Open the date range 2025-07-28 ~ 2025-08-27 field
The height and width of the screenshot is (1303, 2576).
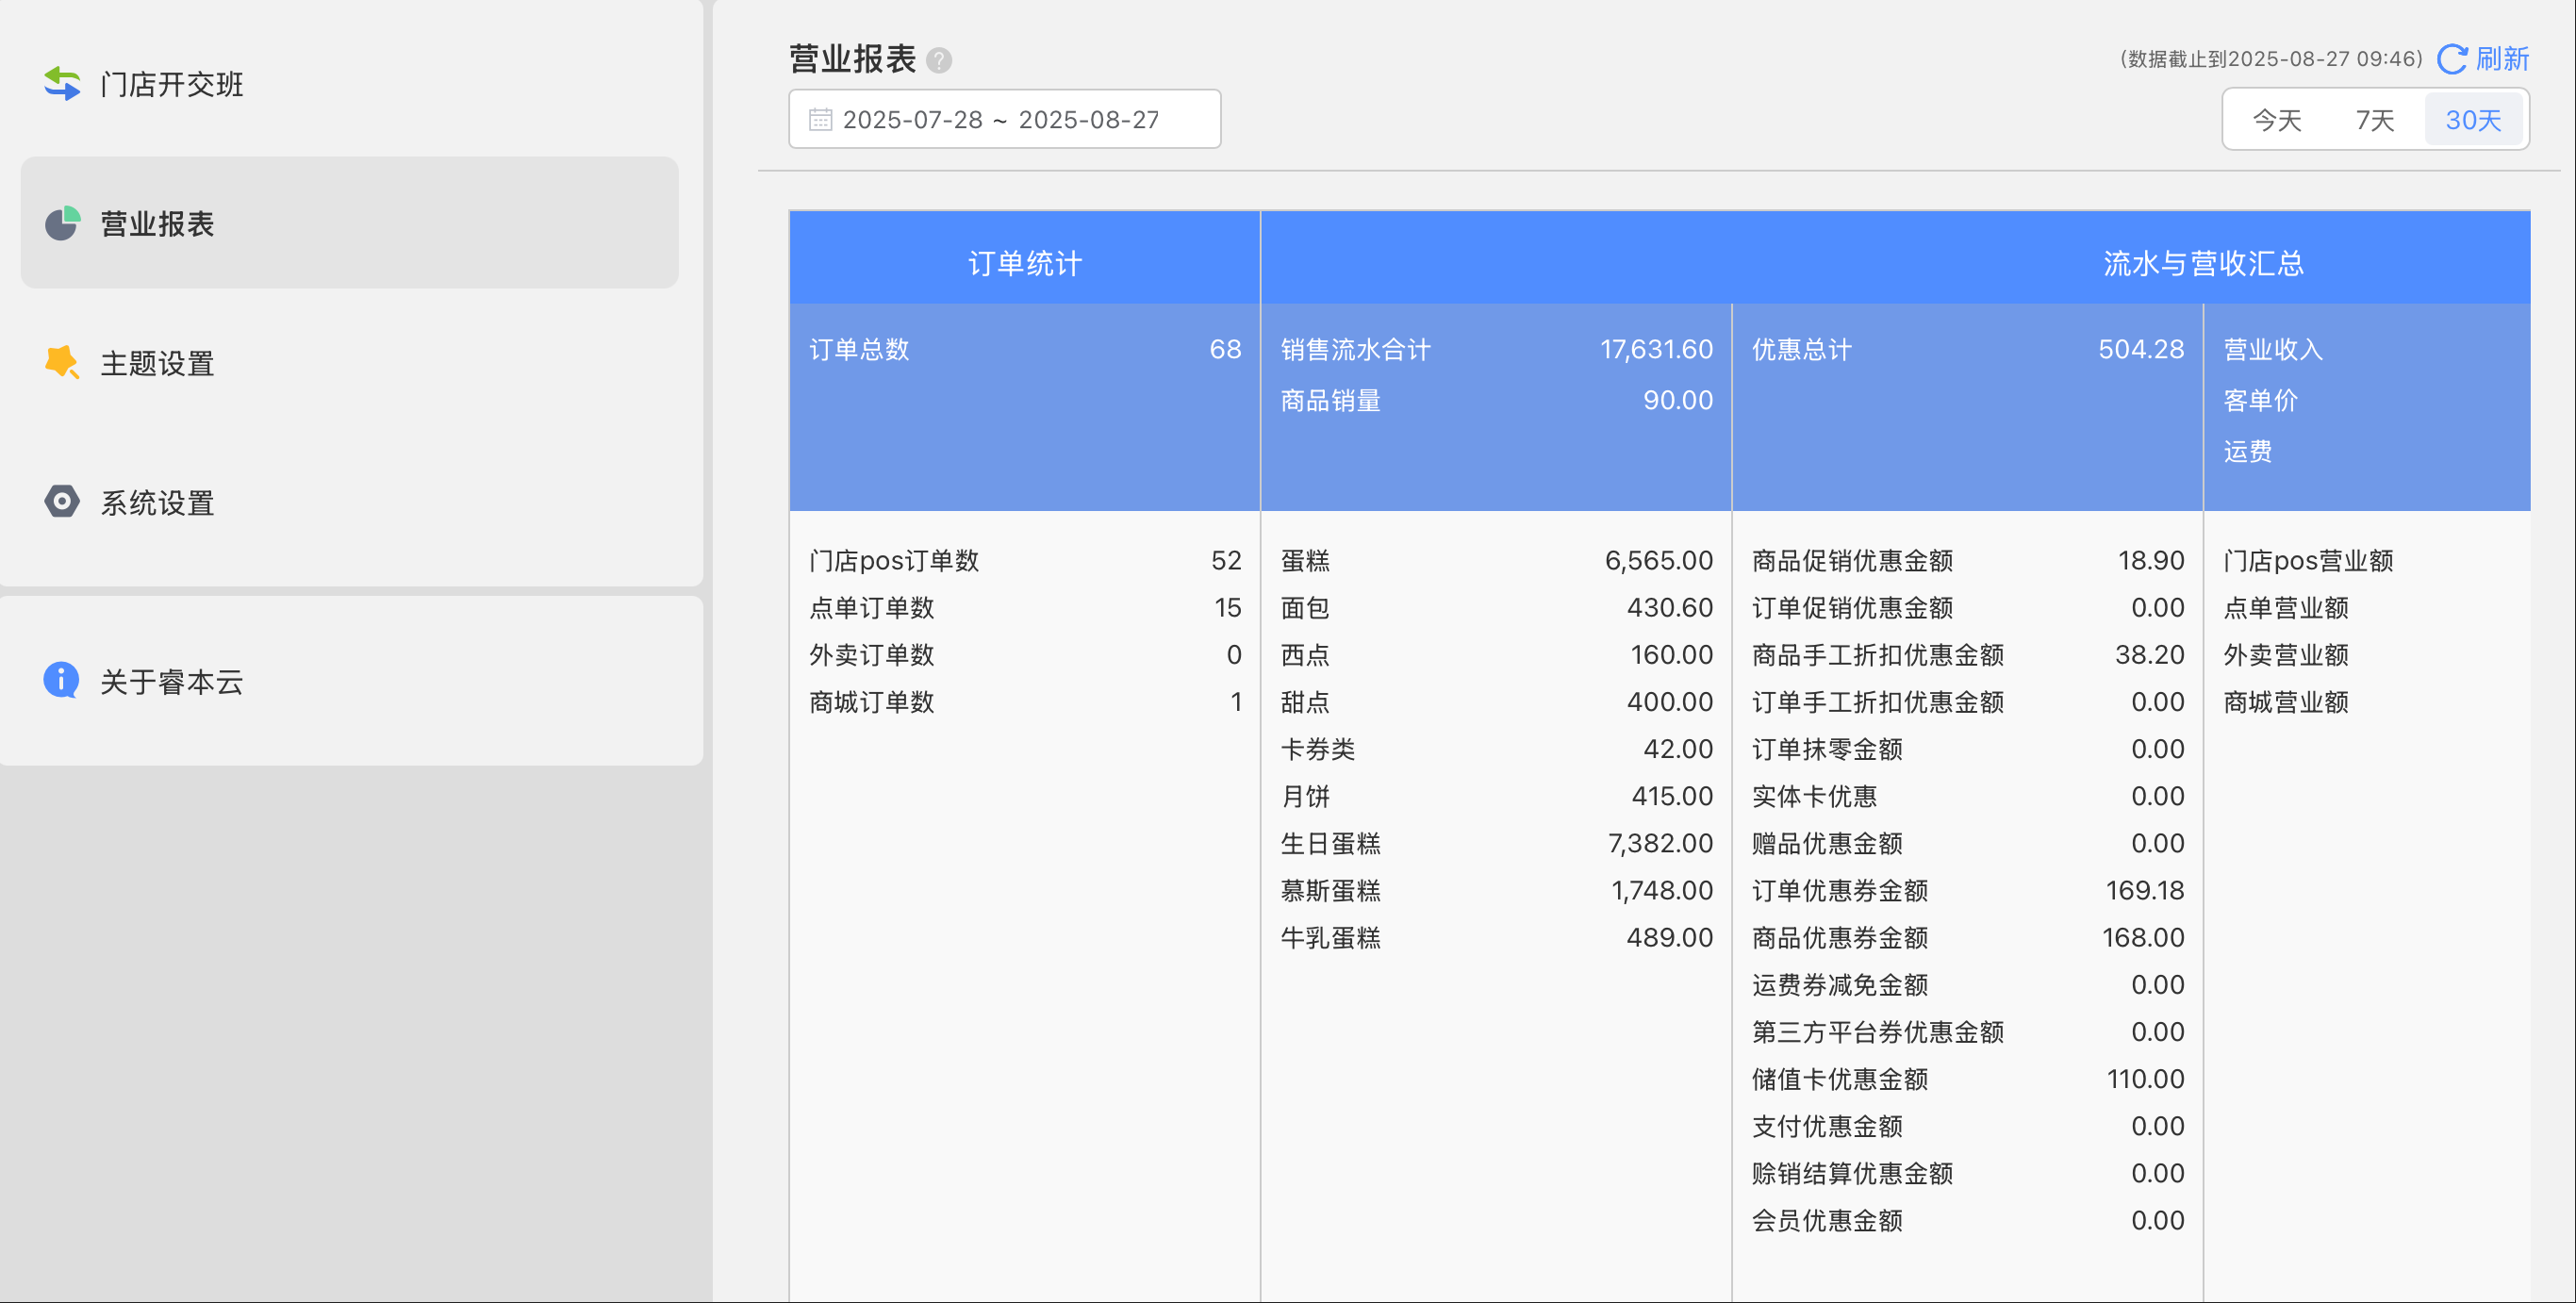[x=1004, y=119]
